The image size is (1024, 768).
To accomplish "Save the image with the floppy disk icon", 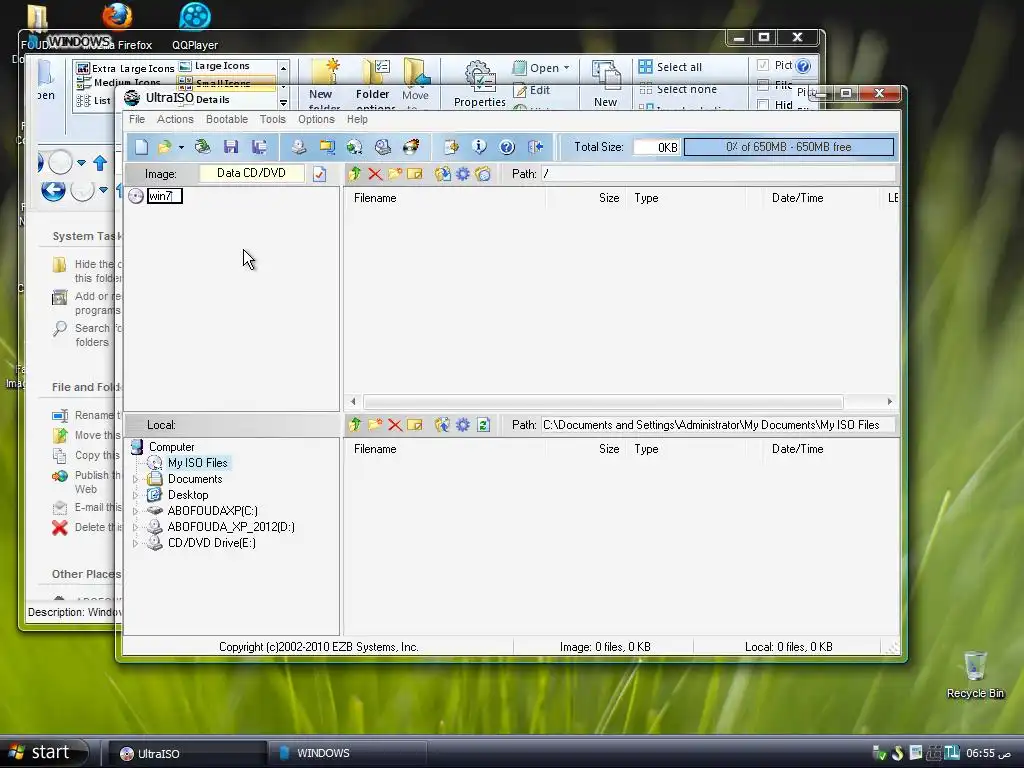I will point(231,147).
